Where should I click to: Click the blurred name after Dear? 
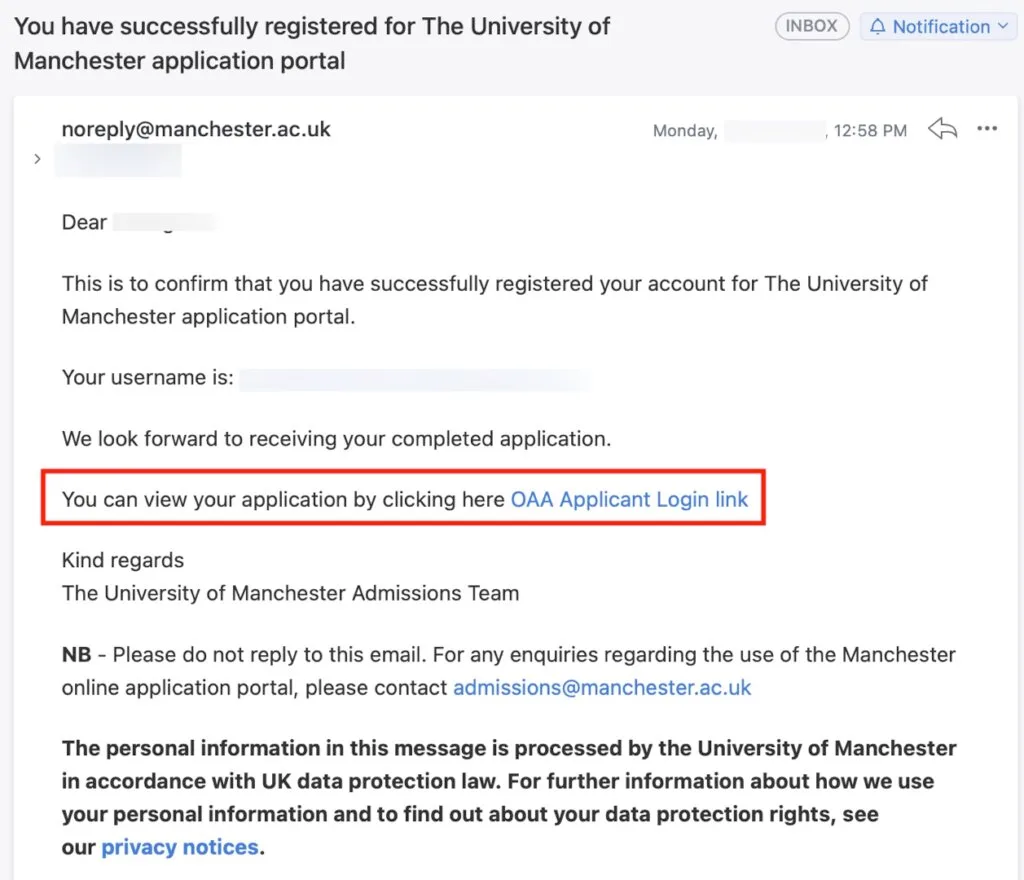pos(163,222)
